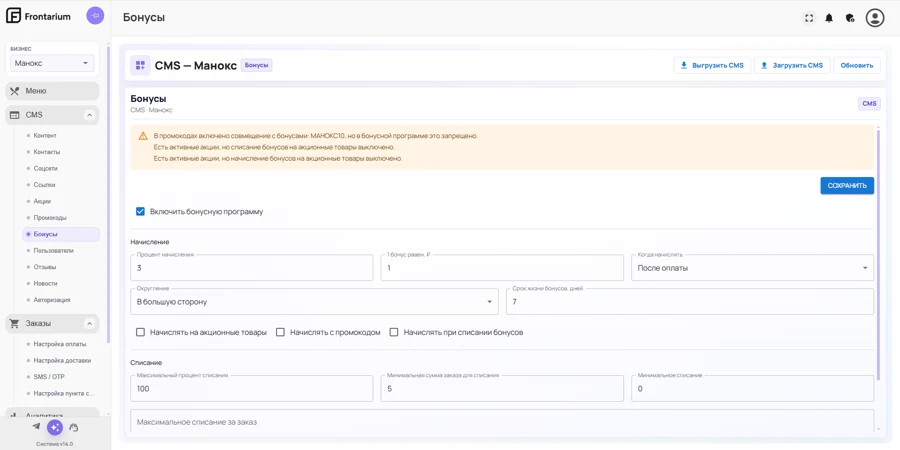This screenshot has width=900, height=450.
Task: Go to Авторизация in sidebar
Action: point(61,300)
